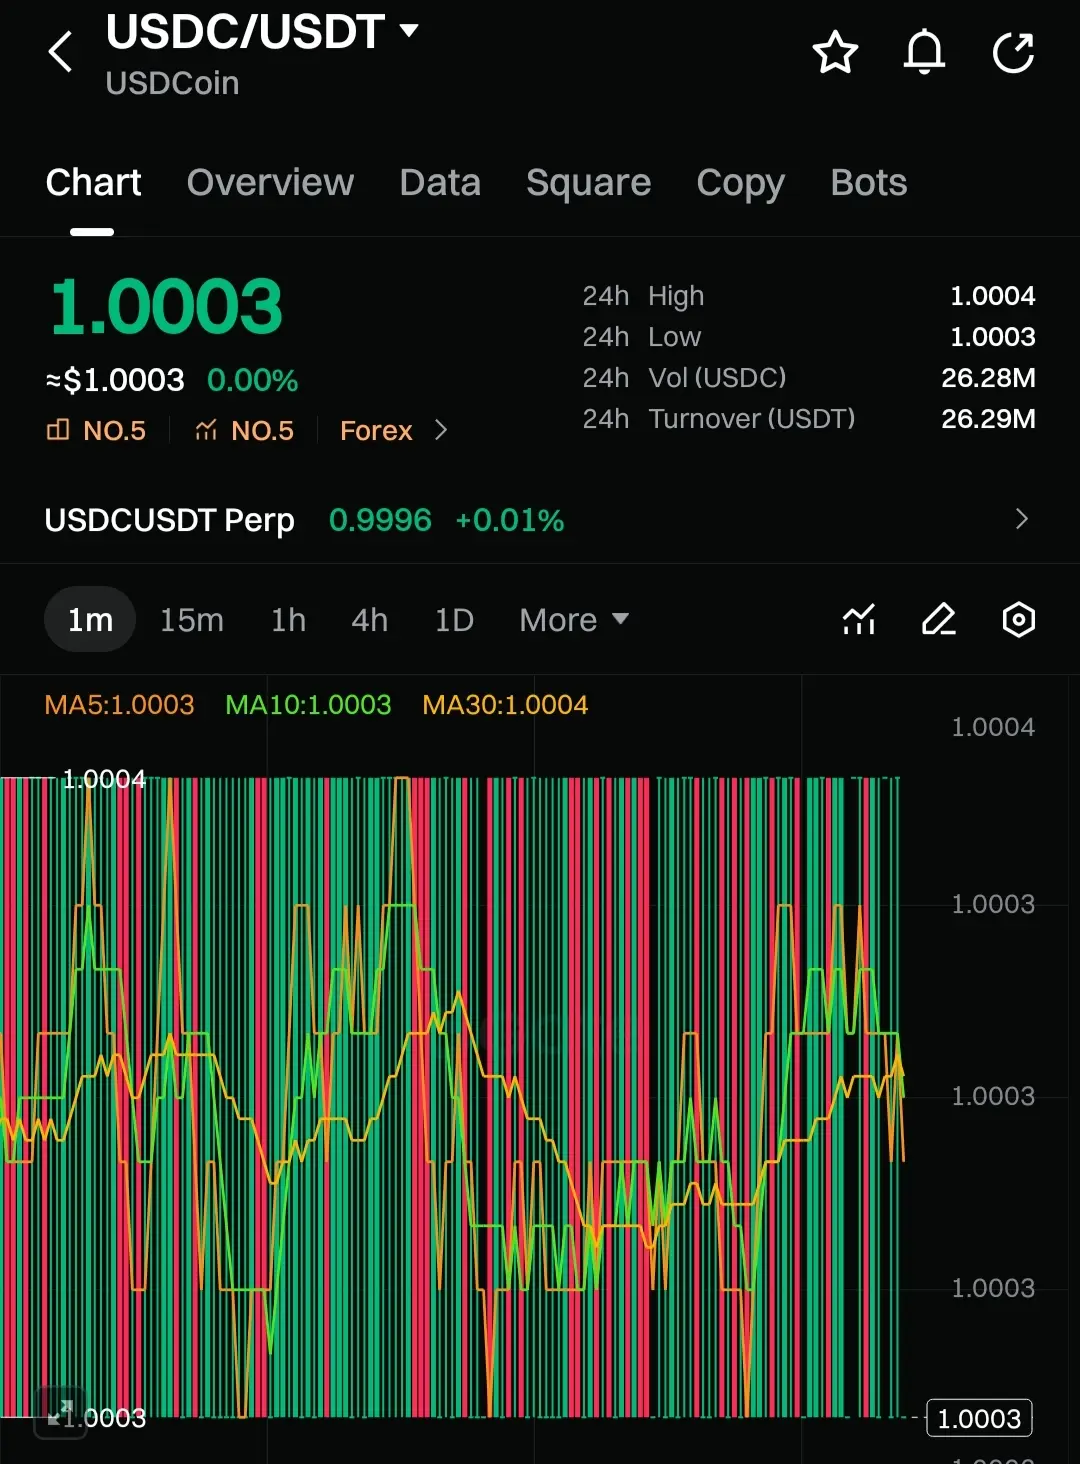1080x1464 pixels.
Task: Go back using the left arrow
Action: (x=61, y=52)
